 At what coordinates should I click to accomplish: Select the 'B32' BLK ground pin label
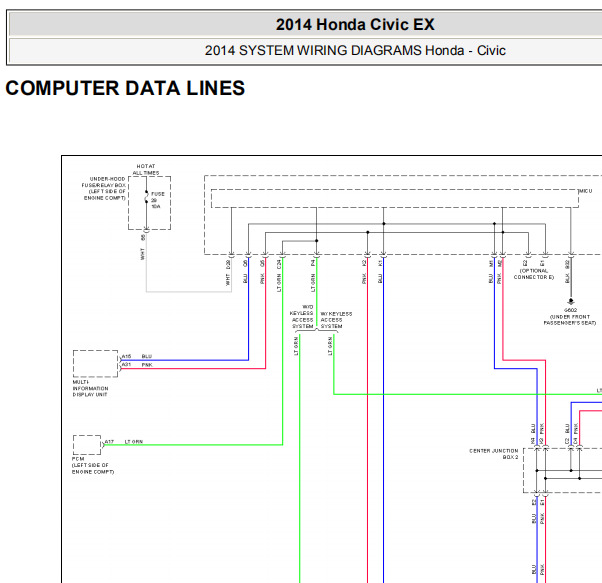(567, 264)
